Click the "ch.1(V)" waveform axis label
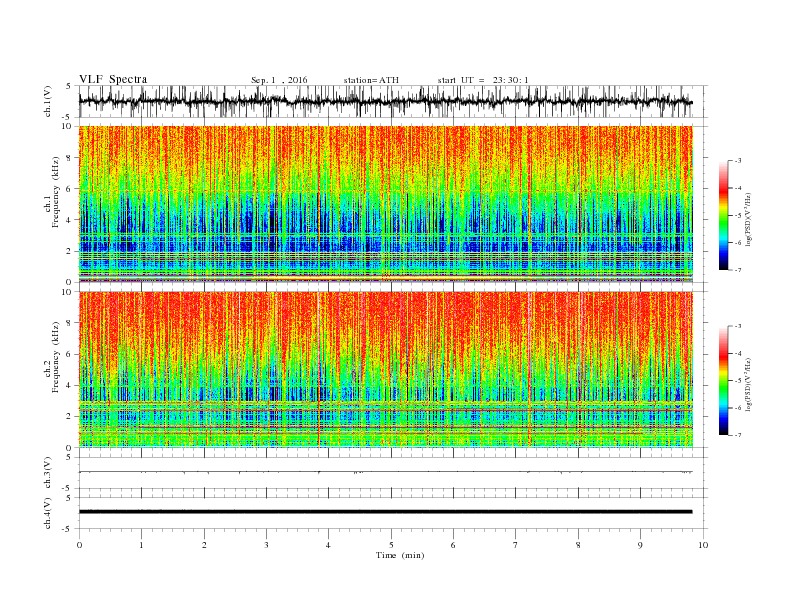This screenshot has width=792, height=612. (48, 101)
